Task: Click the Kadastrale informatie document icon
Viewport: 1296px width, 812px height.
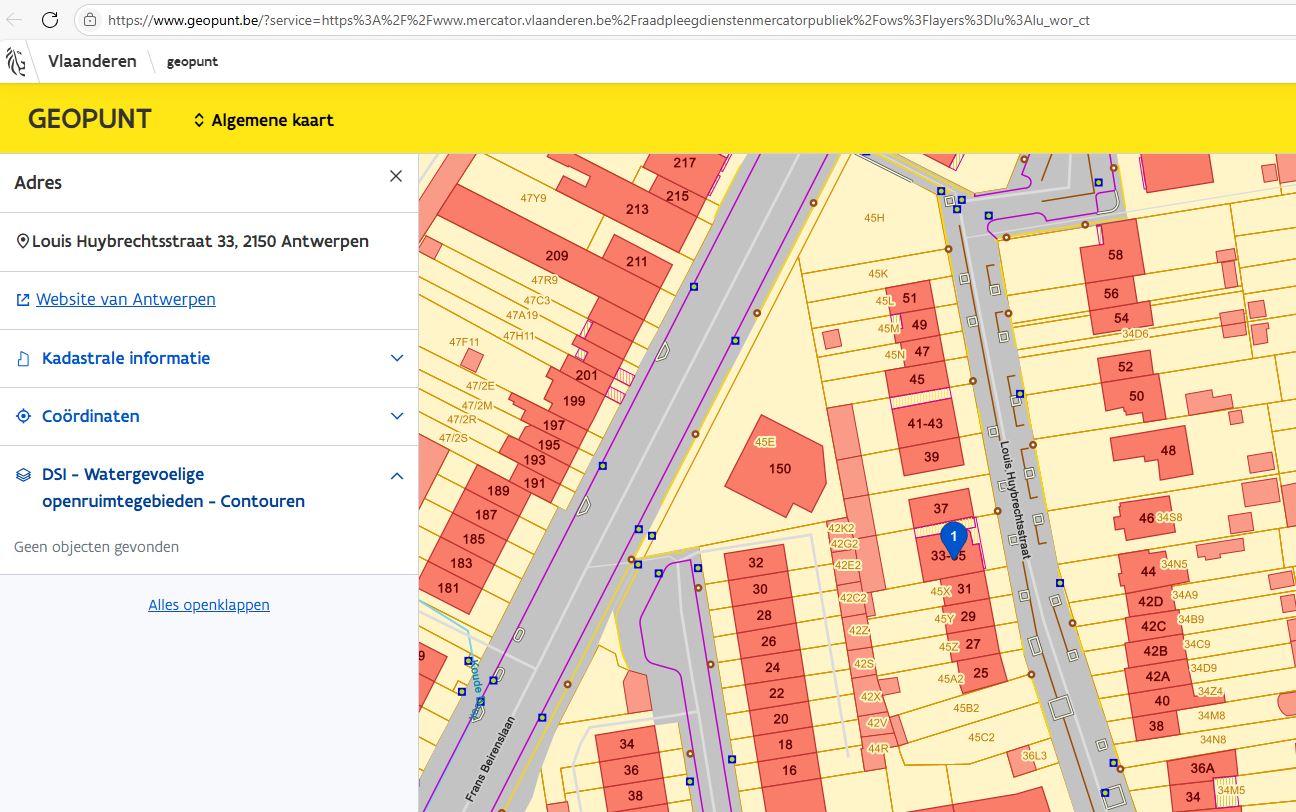Action: click(x=23, y=358)
